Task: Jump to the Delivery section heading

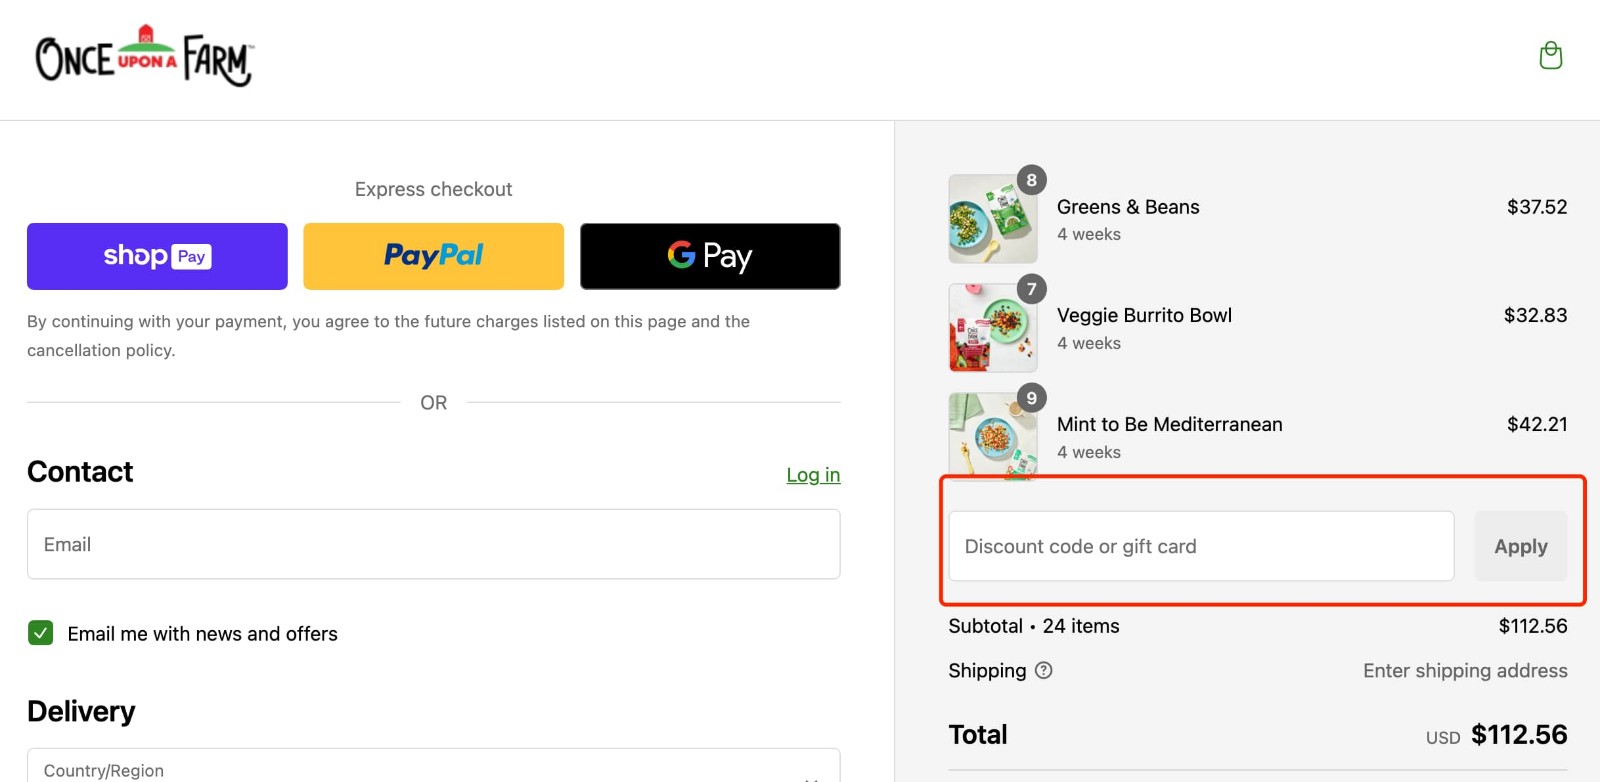Action: 81,710
